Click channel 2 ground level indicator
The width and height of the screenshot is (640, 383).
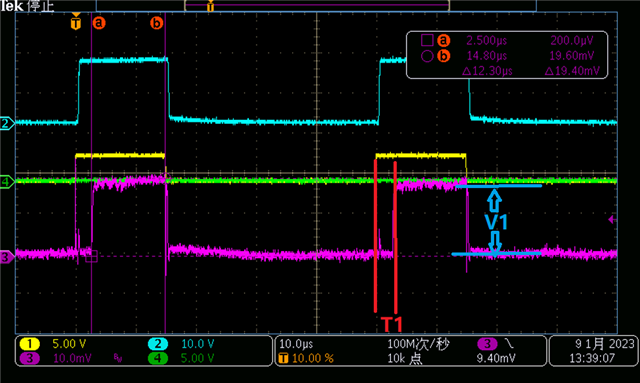point(7,123)
